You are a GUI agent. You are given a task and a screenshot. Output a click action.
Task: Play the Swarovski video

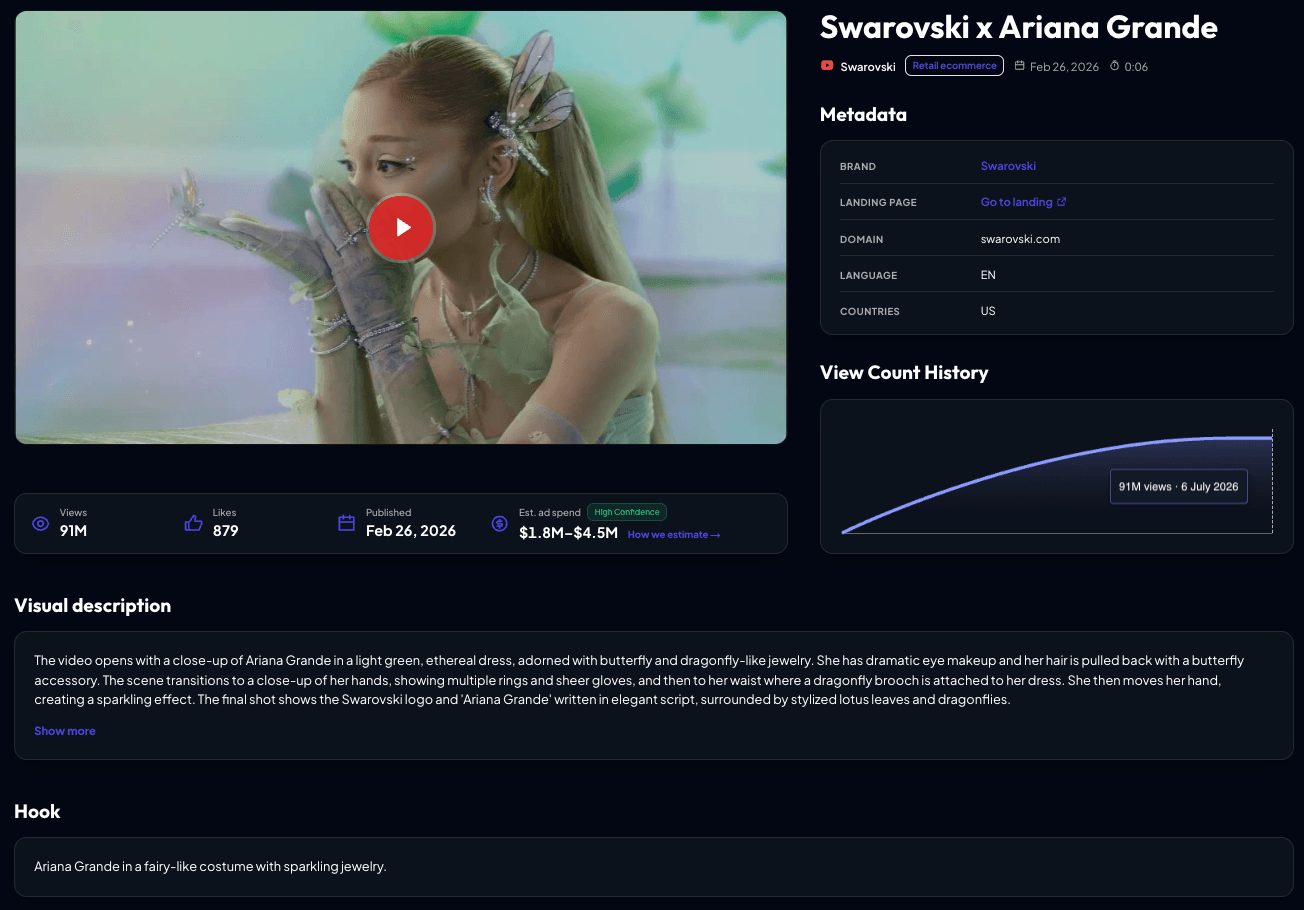401,228
